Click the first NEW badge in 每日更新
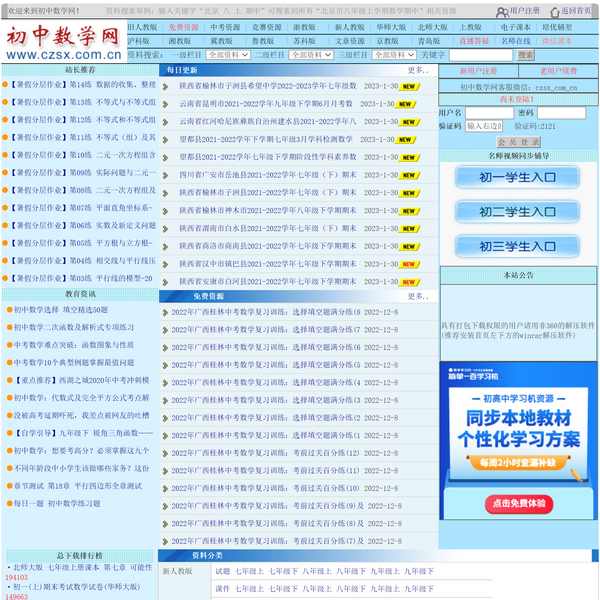Viewport: 600px width, 600px height. 407,87
